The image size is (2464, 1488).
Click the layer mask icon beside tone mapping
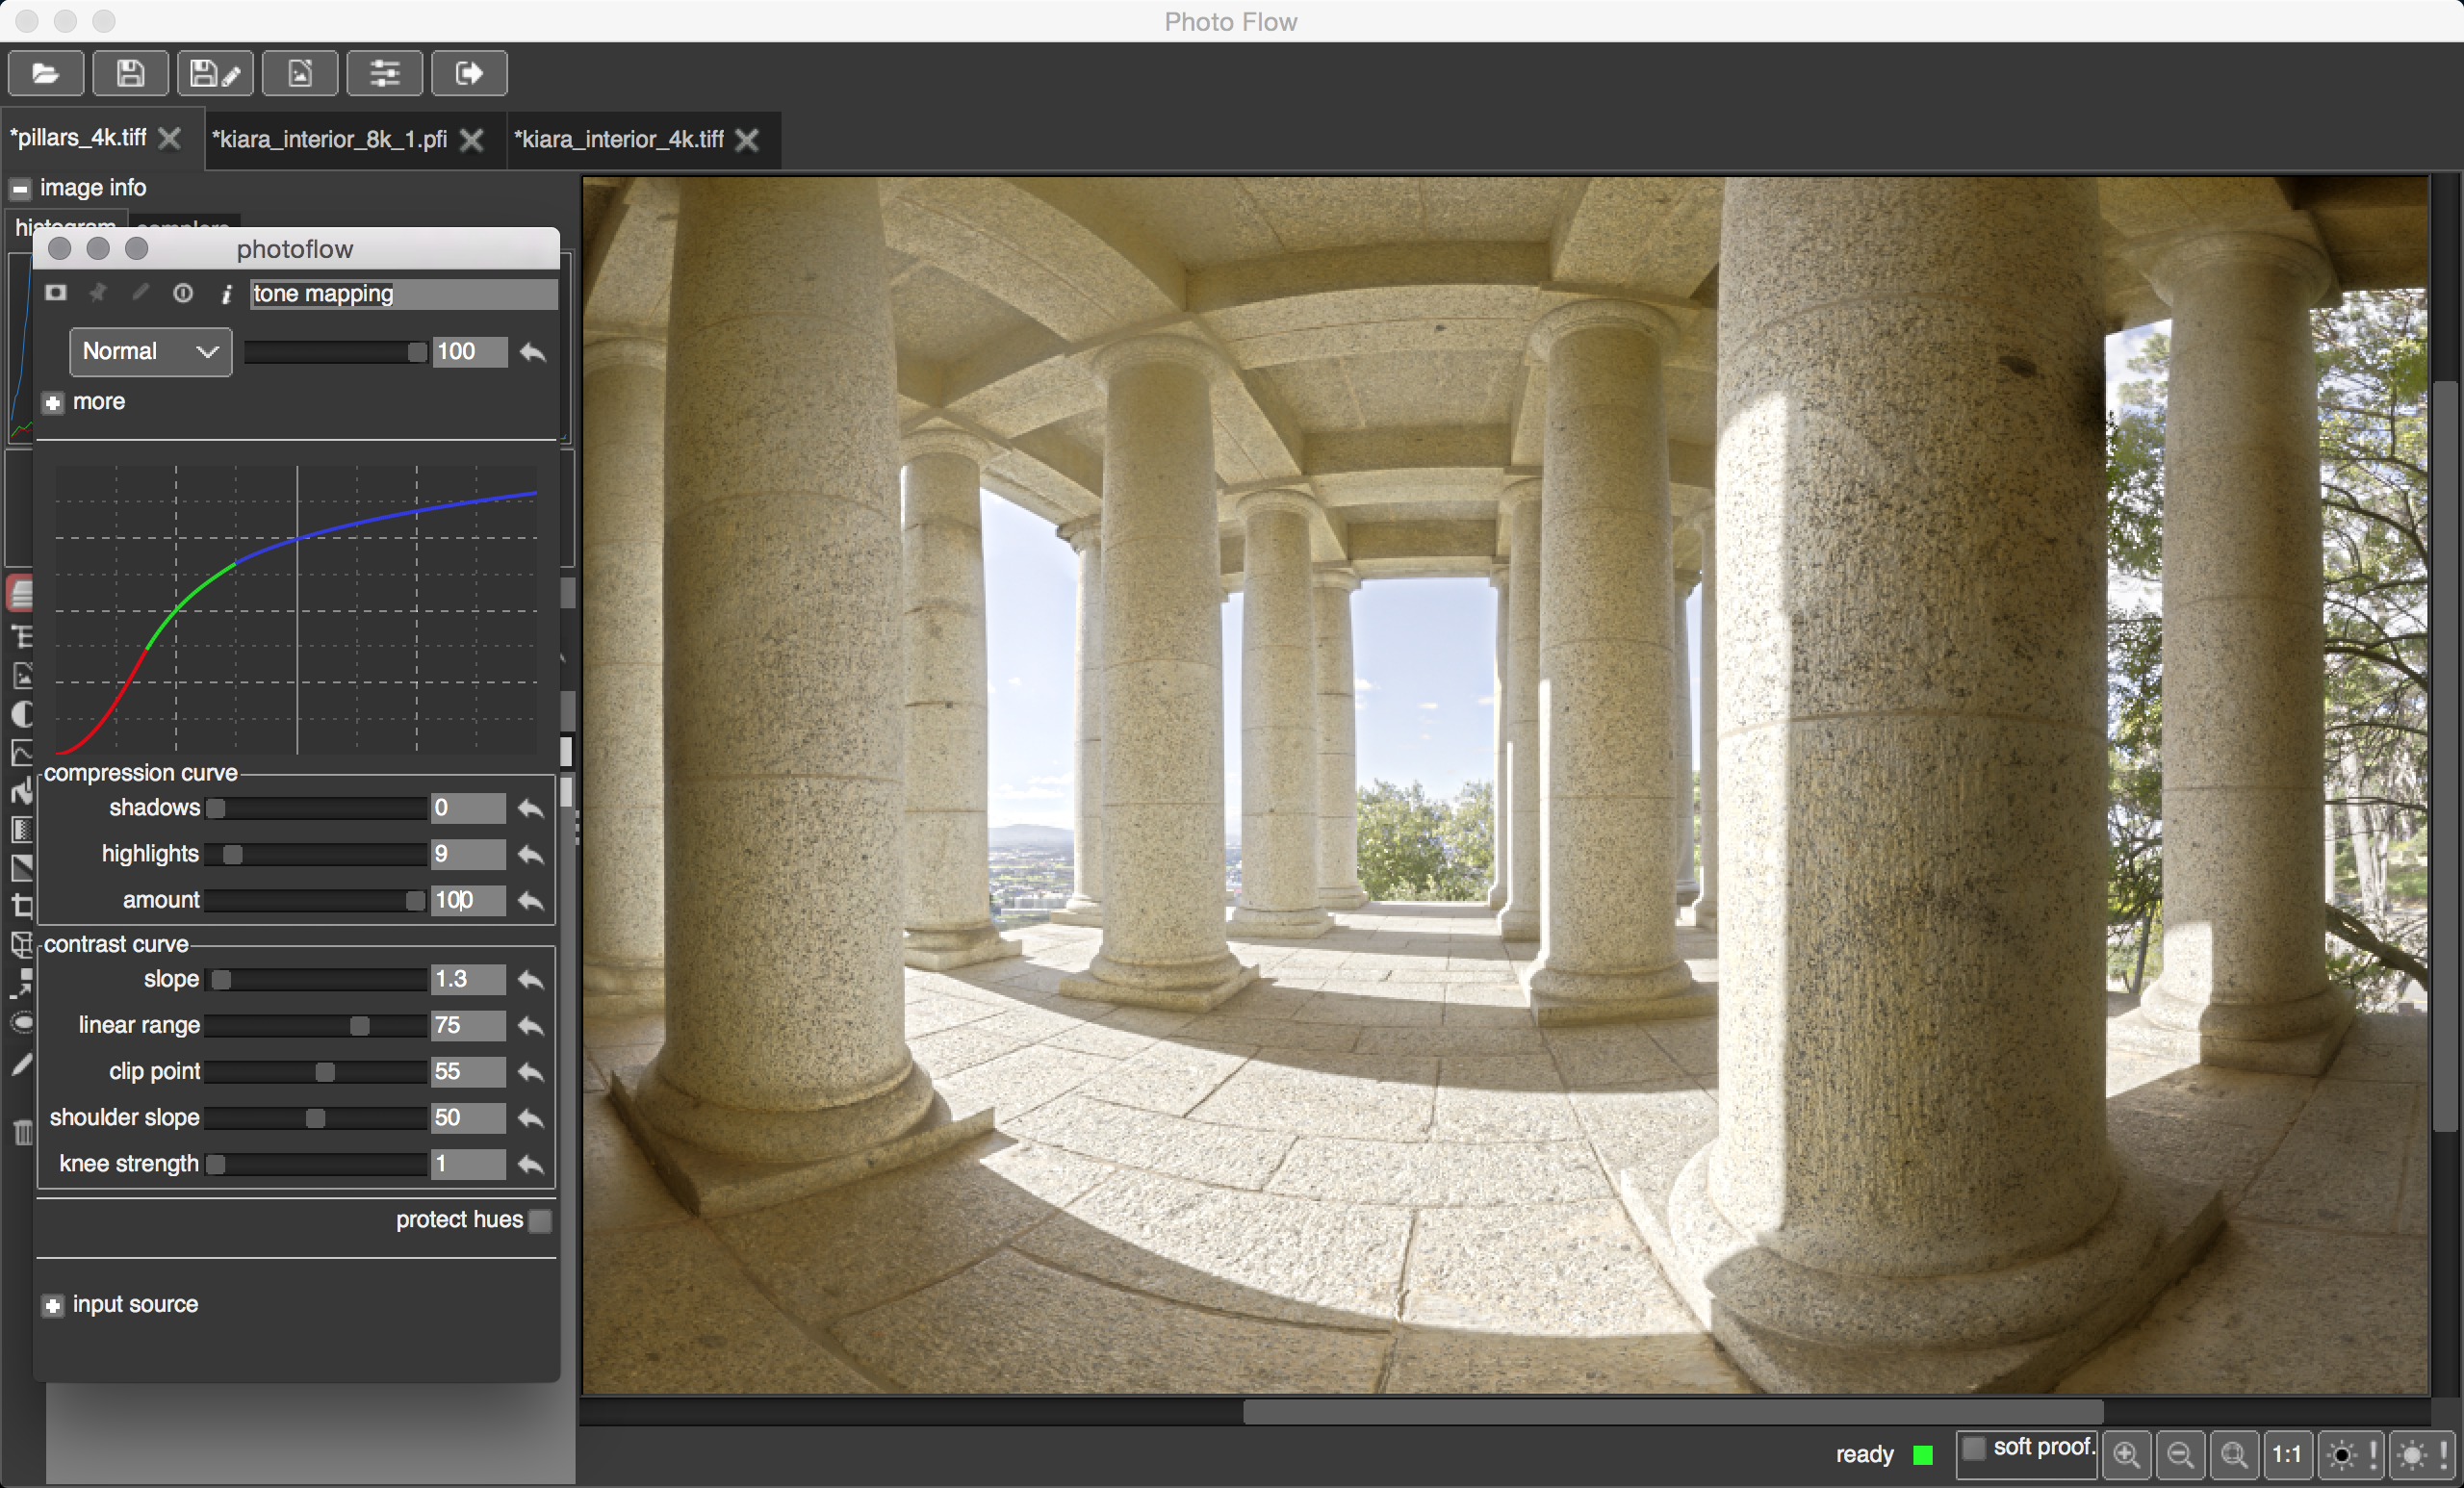tap(56, 293)
